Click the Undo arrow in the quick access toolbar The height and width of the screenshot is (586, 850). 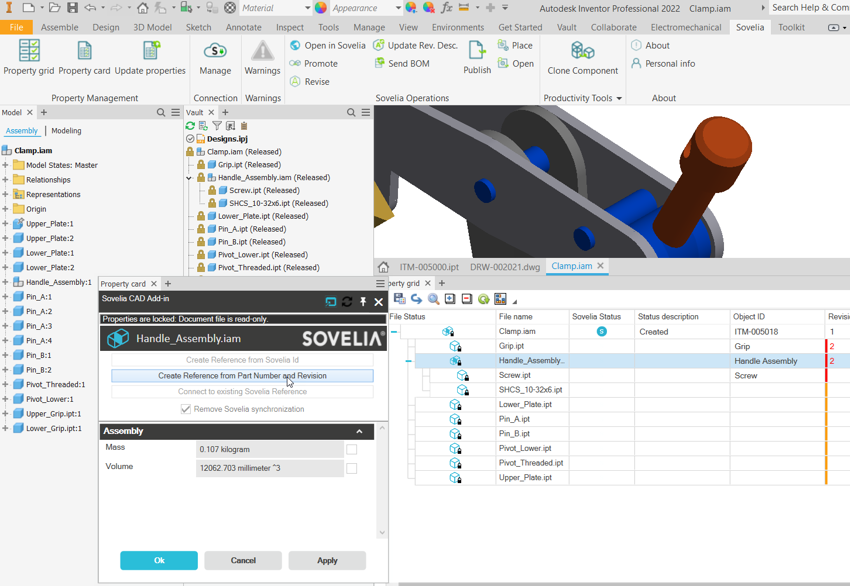90,8
